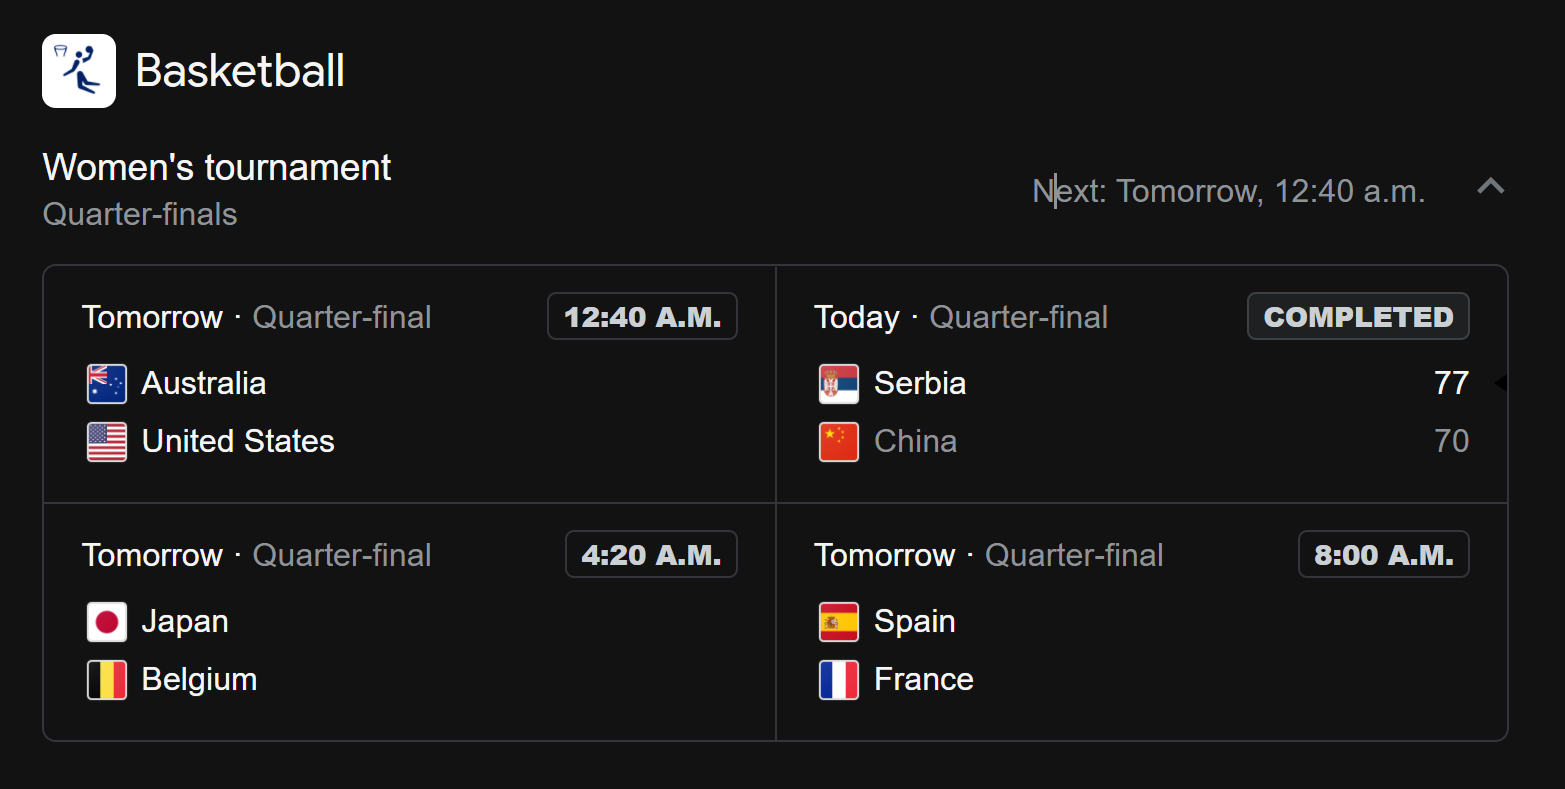Click the Serbia flag icon
Screen dimensions: 1565x789
point(839,384)
